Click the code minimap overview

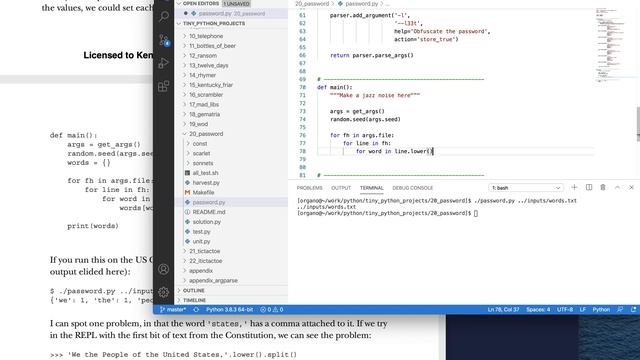coord(616,45)
